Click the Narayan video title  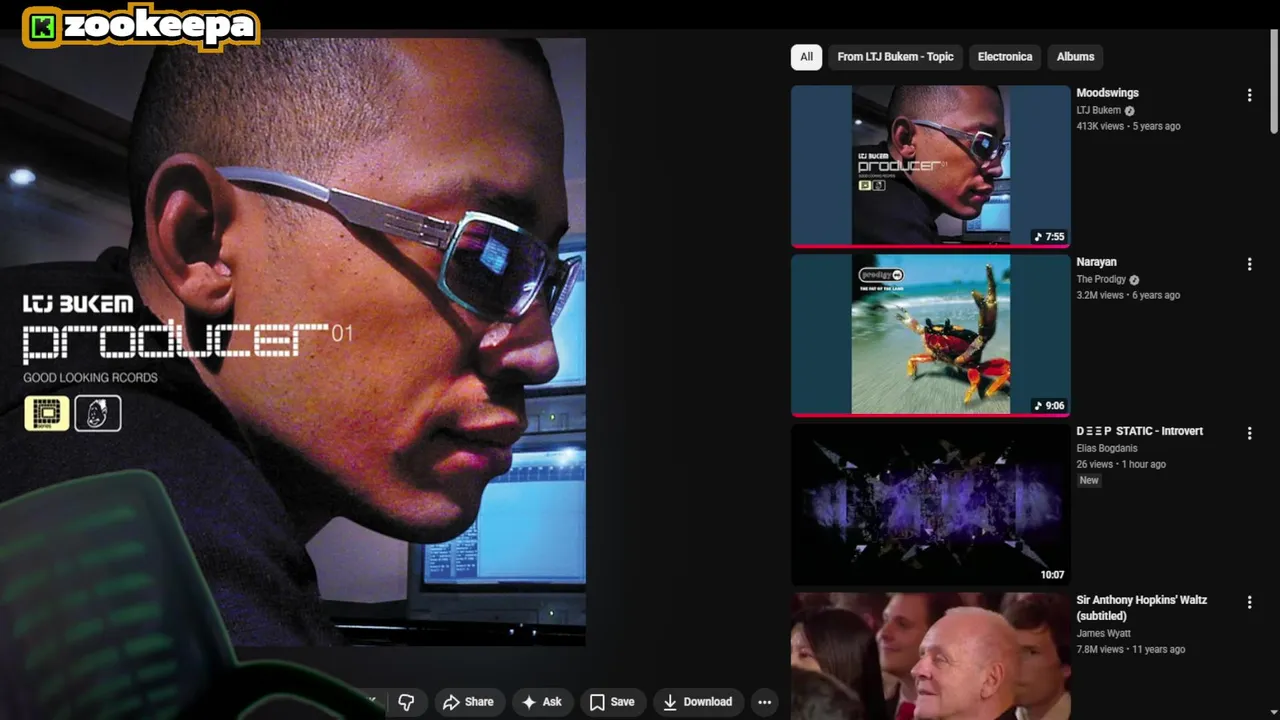[1096, 262]
